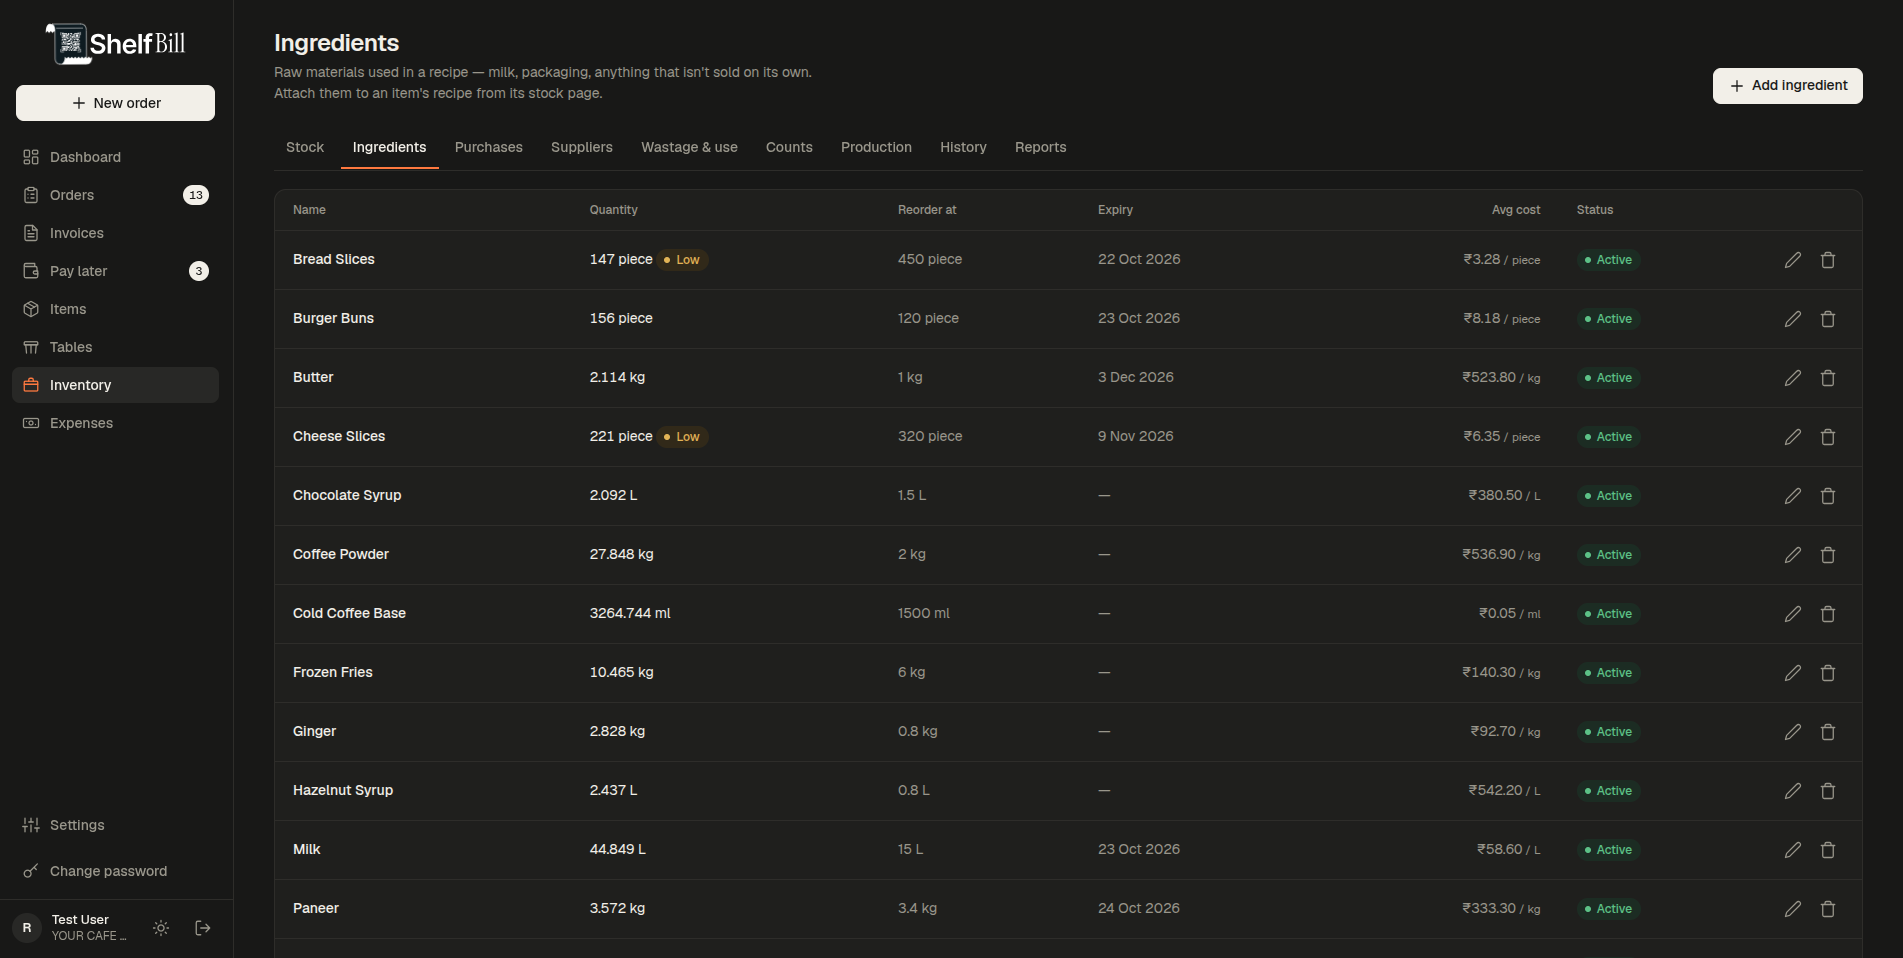Delete the Chocolate Syrup row
The height and width of the screenshot is (958, 1903).
point(1828,496)
